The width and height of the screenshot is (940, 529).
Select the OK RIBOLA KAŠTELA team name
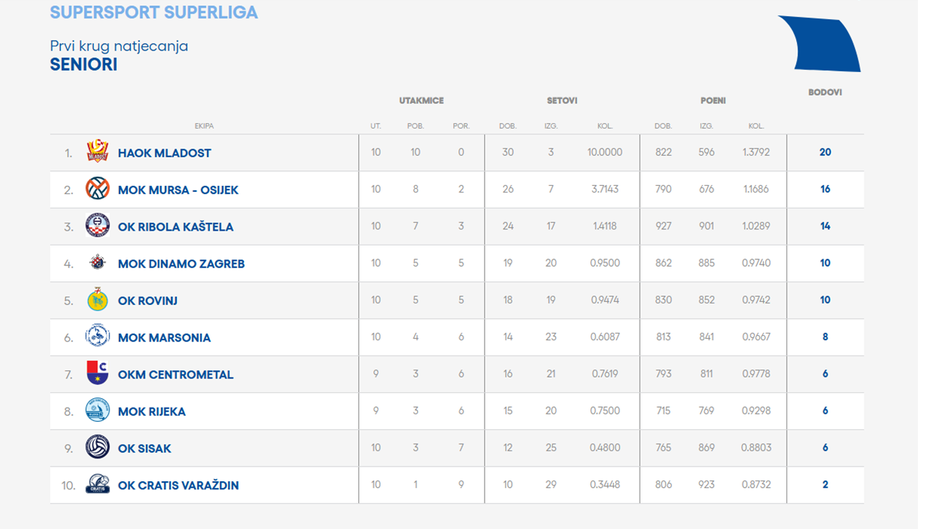tap(175, 227)
